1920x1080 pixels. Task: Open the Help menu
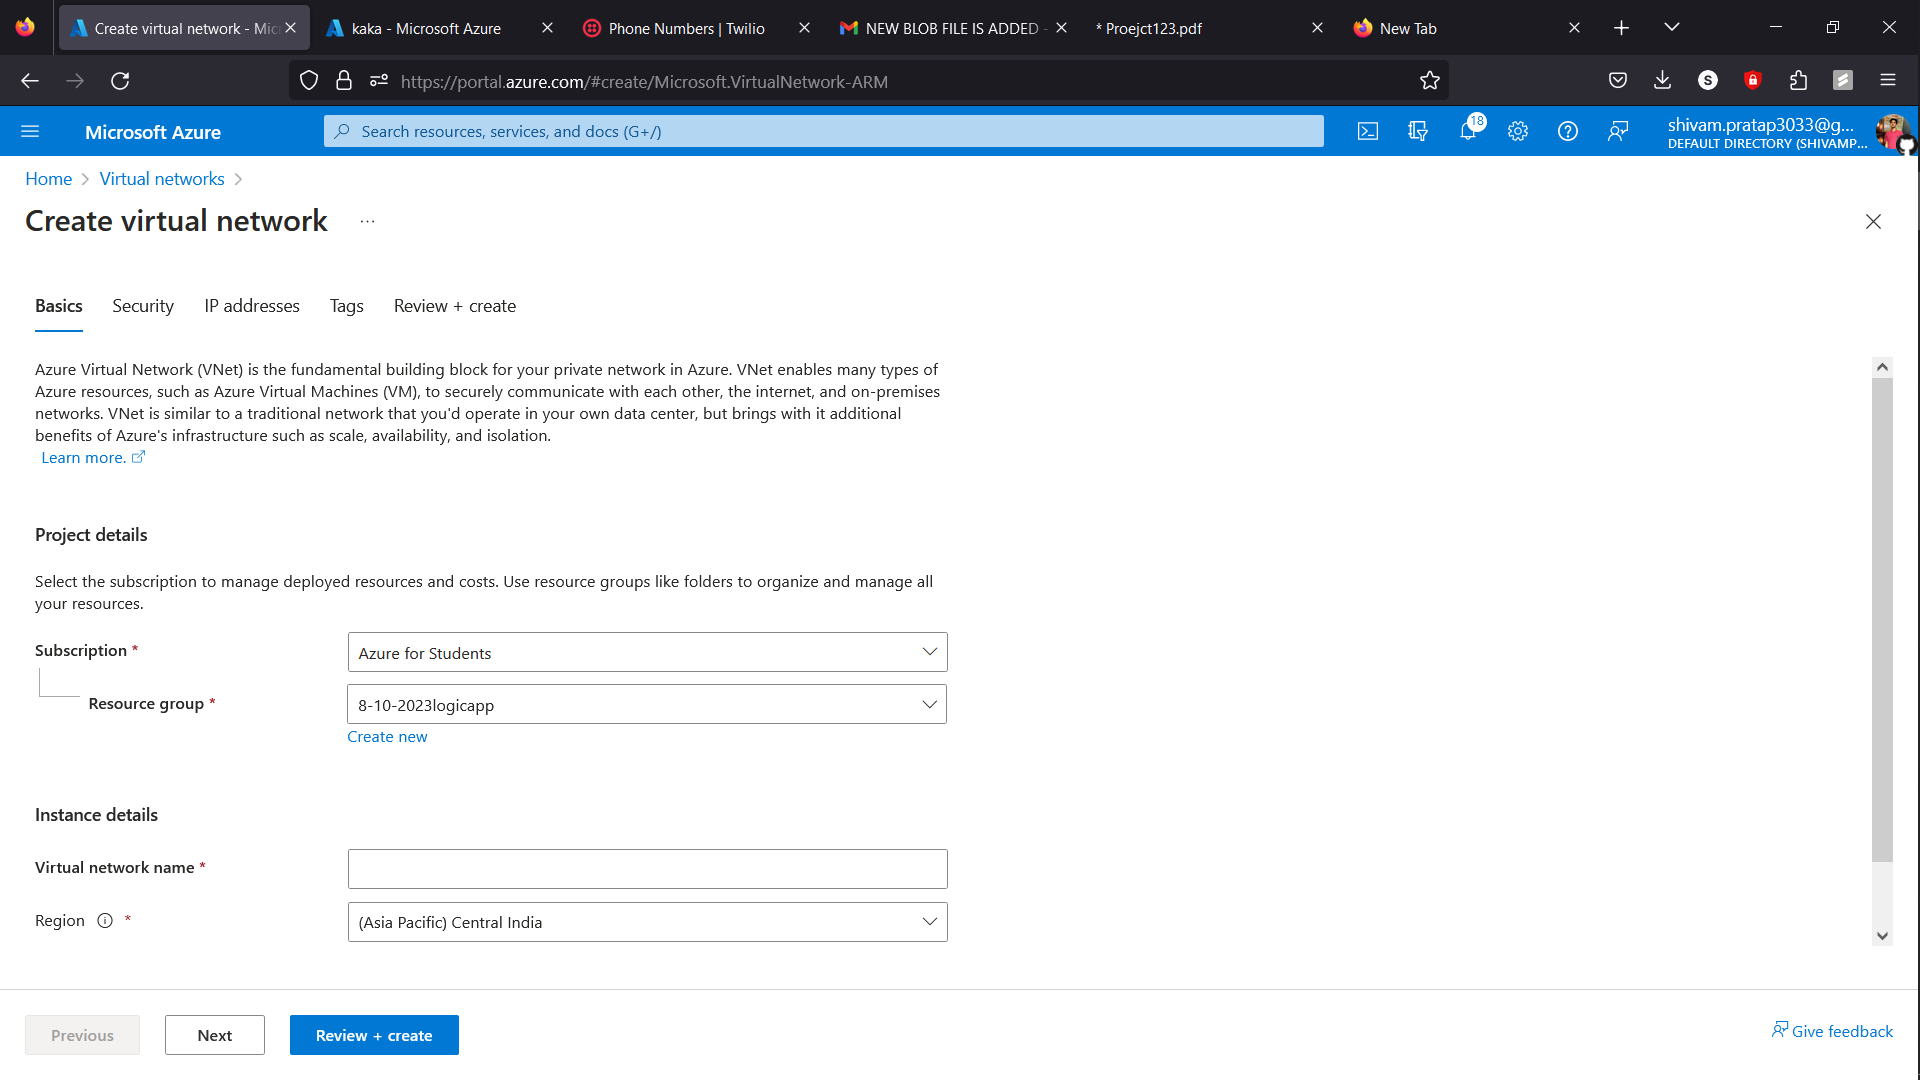click(1567, 131)
